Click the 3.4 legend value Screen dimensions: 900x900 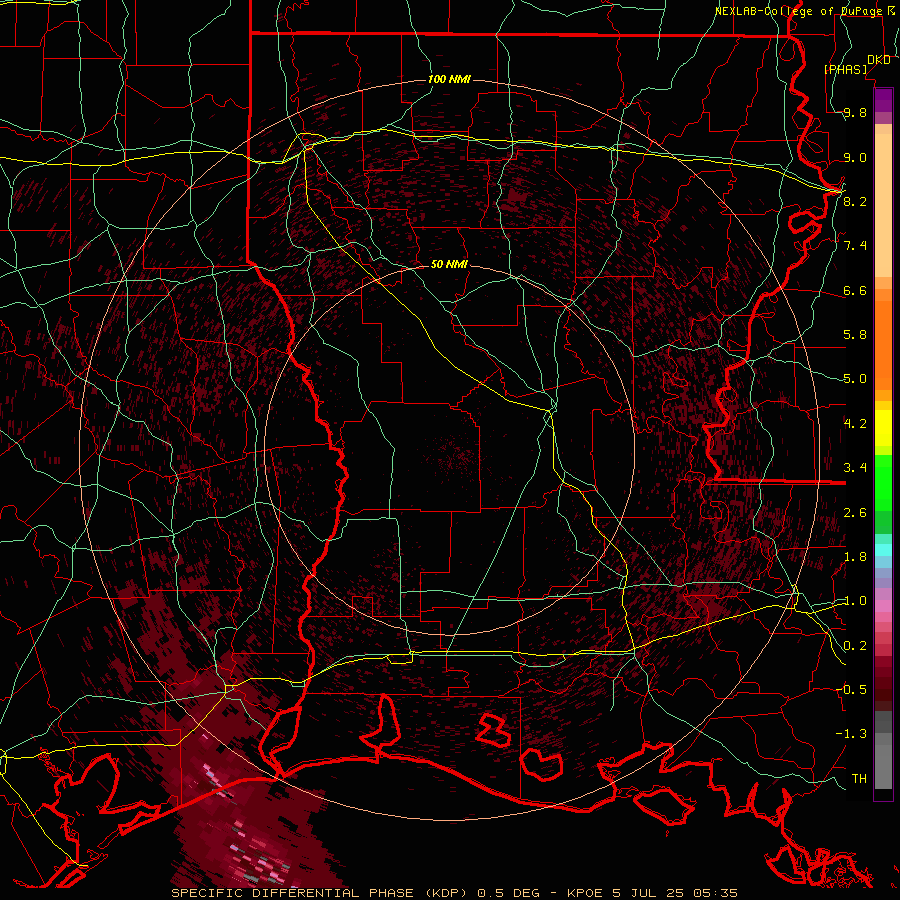coord(855,468)
